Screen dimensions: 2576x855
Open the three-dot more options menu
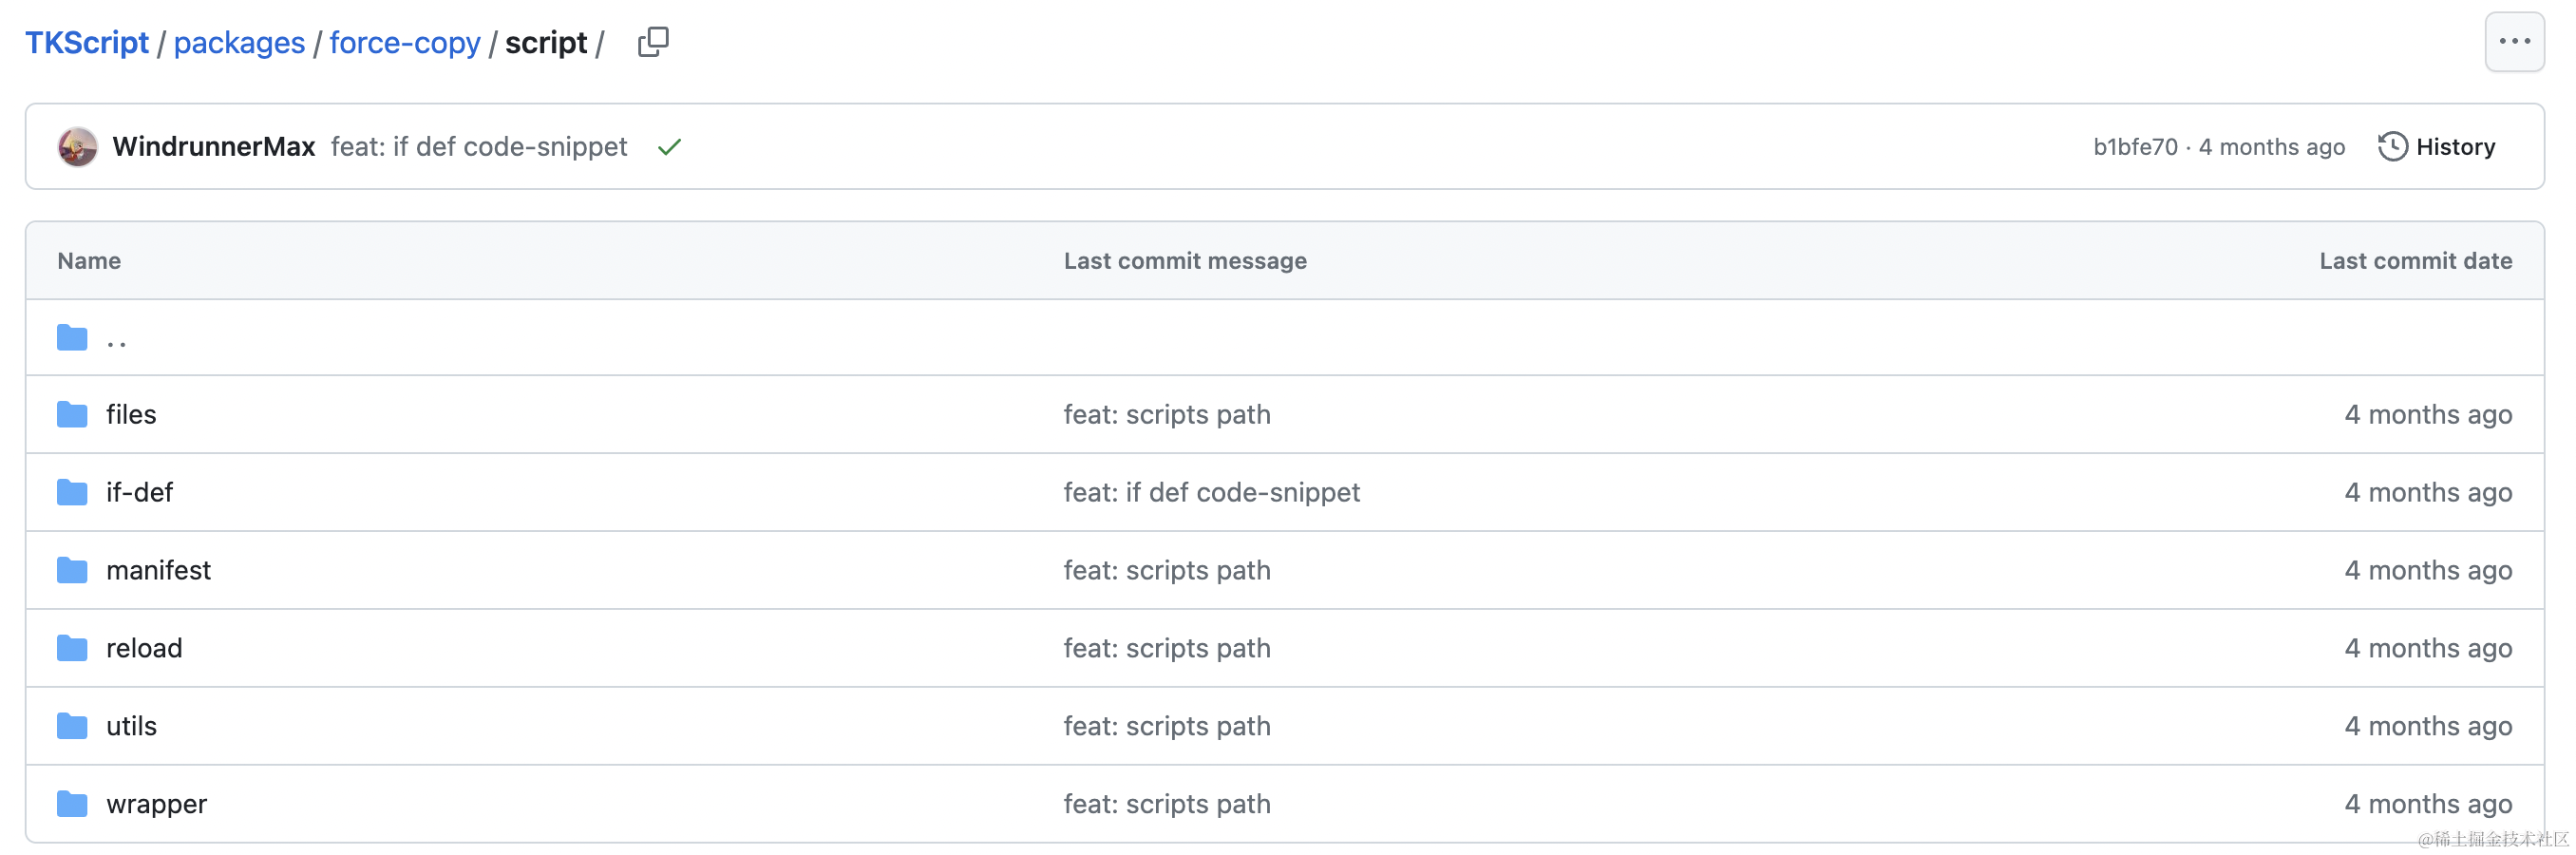click(x=2514, y=42)
